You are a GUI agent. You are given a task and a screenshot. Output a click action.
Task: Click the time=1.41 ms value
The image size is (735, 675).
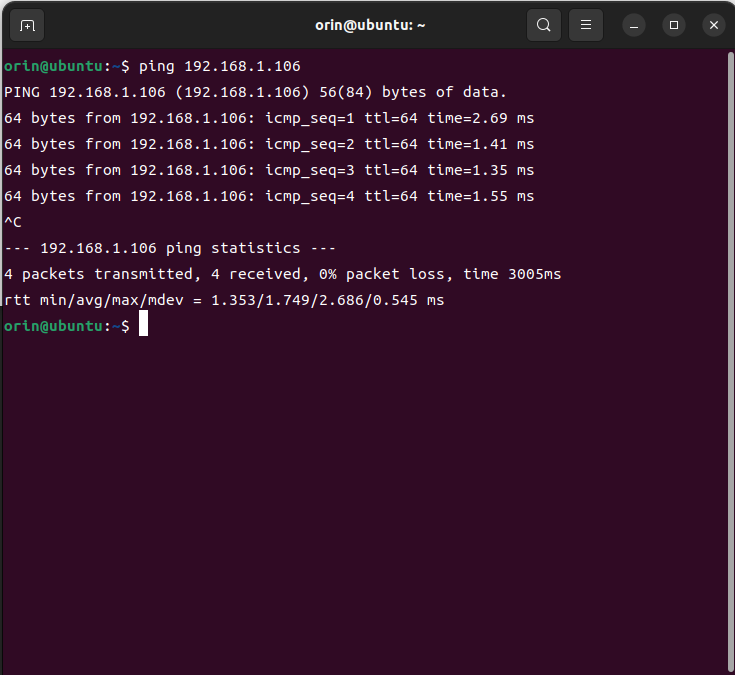[x=480, y=144]
